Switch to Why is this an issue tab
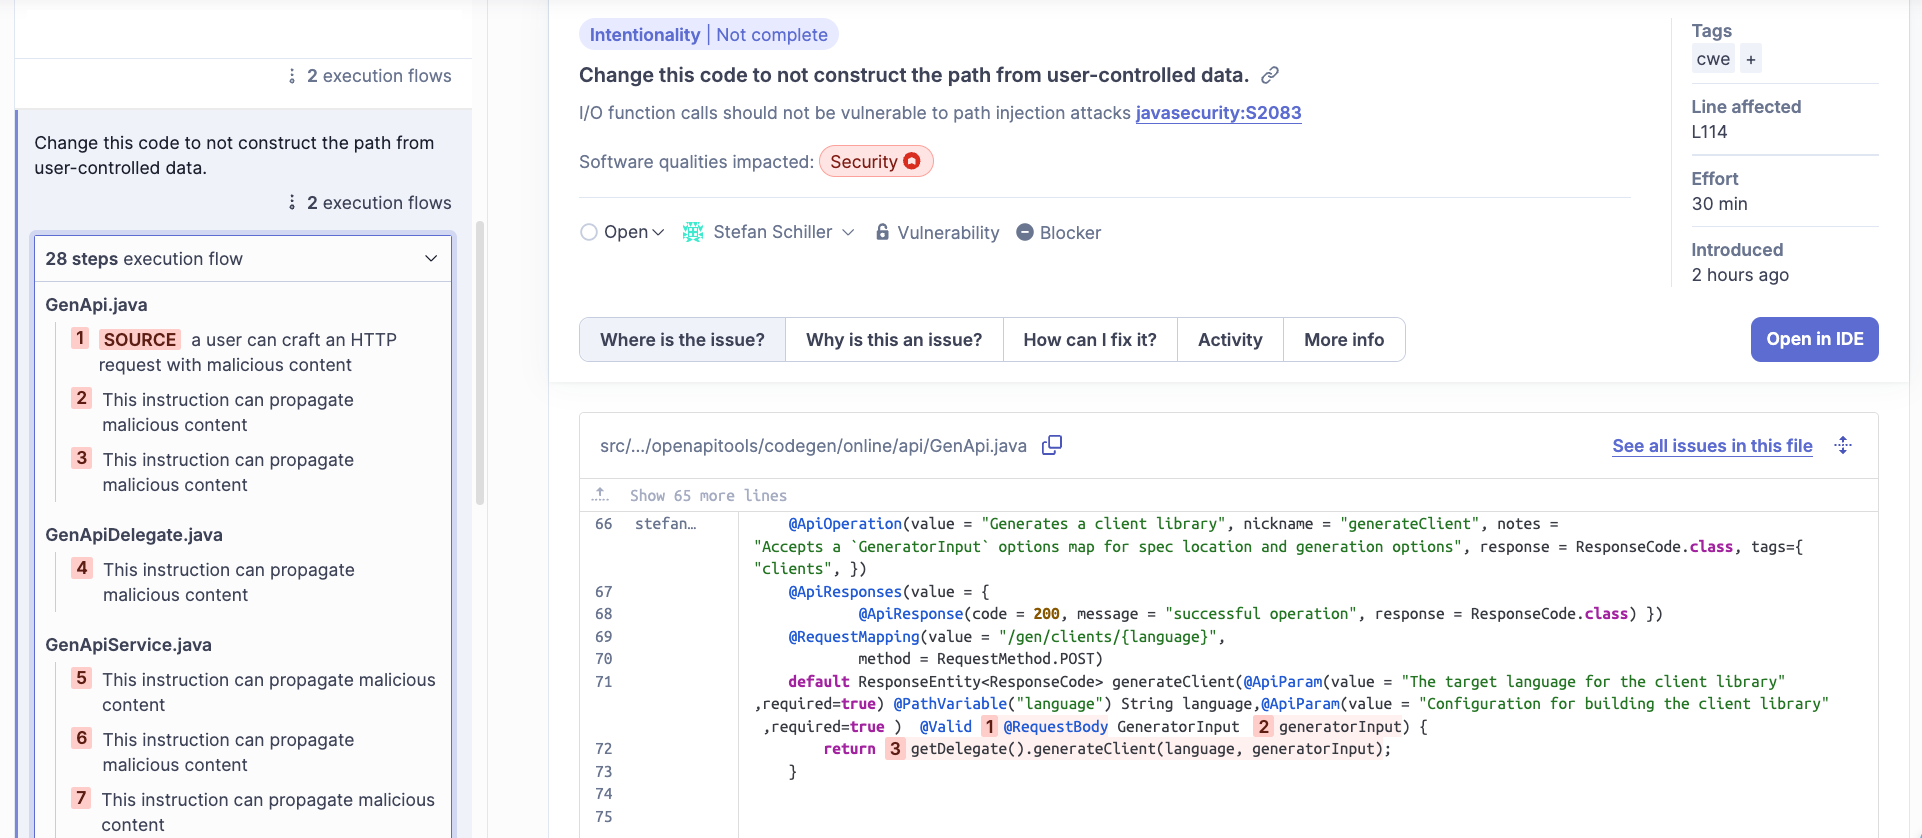The height and width of the screenshot is (838, 1922). pos(893,340)
